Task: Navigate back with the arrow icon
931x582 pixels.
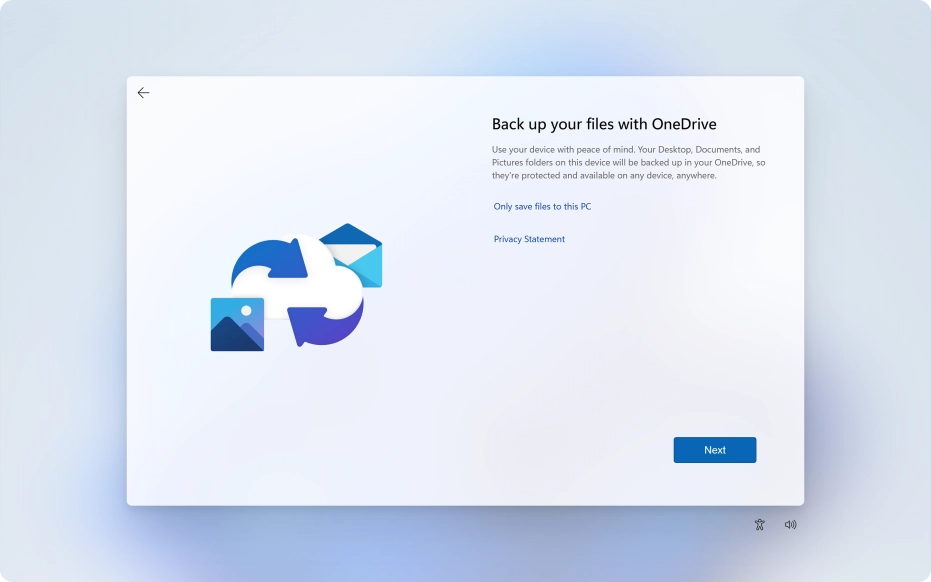Action: point(143,92)
